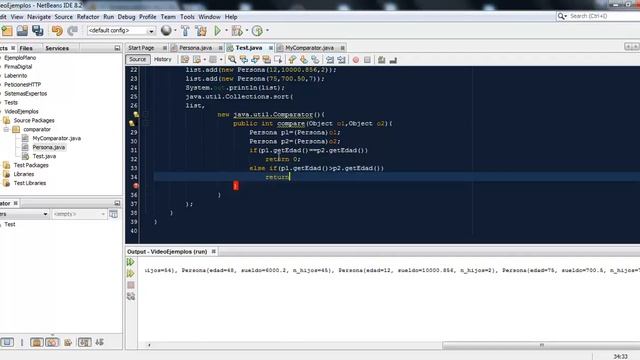This screenshot has width=640, height=360.
Task: Click the Debug Project icon
Action: click(237, 31)
